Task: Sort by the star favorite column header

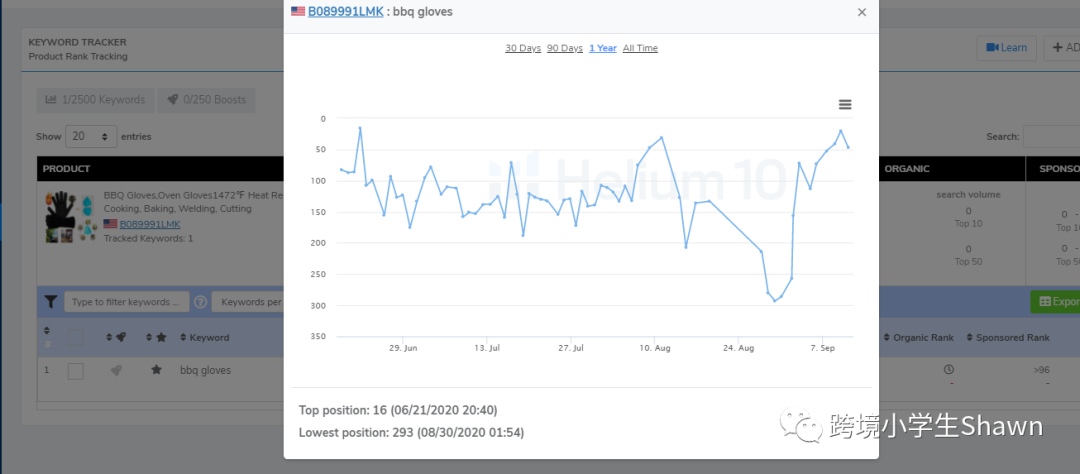Action: [x=156, y=338]
